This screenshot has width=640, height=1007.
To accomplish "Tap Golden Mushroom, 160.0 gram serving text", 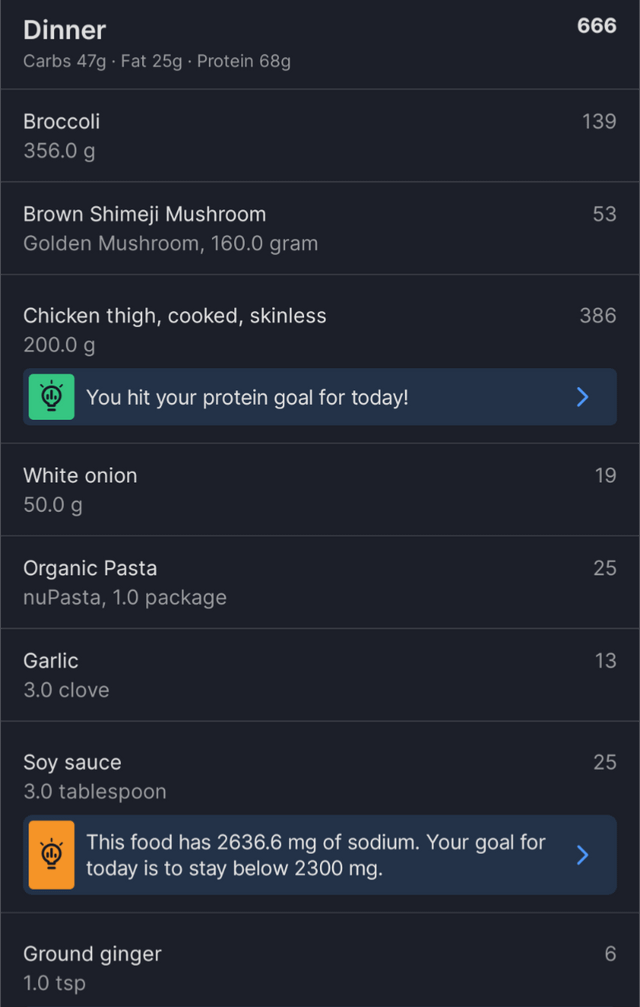I will click(x=170, y=243).
